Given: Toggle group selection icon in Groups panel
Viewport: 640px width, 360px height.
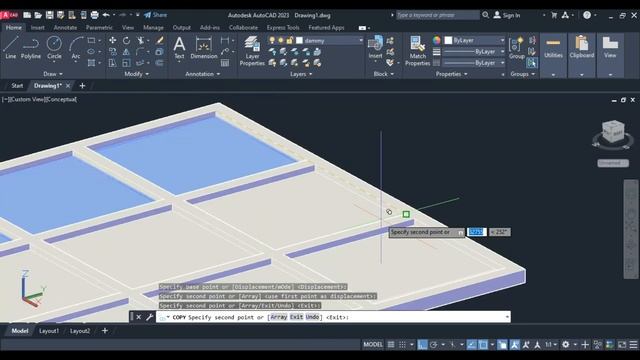Looking at the screenshot, I should pyautogui.click(x=531, y=63).
